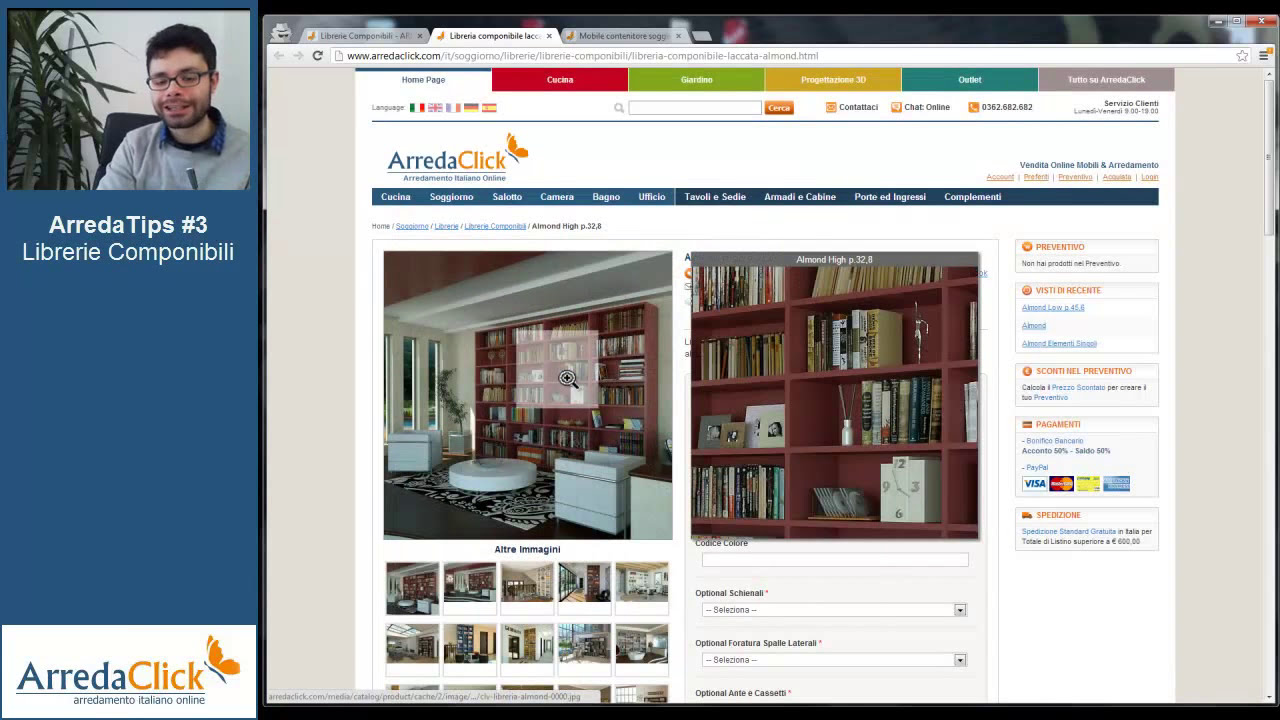Click the MasterCard icon
This screenshot has width=1280, height=720.
point(1061,484)
